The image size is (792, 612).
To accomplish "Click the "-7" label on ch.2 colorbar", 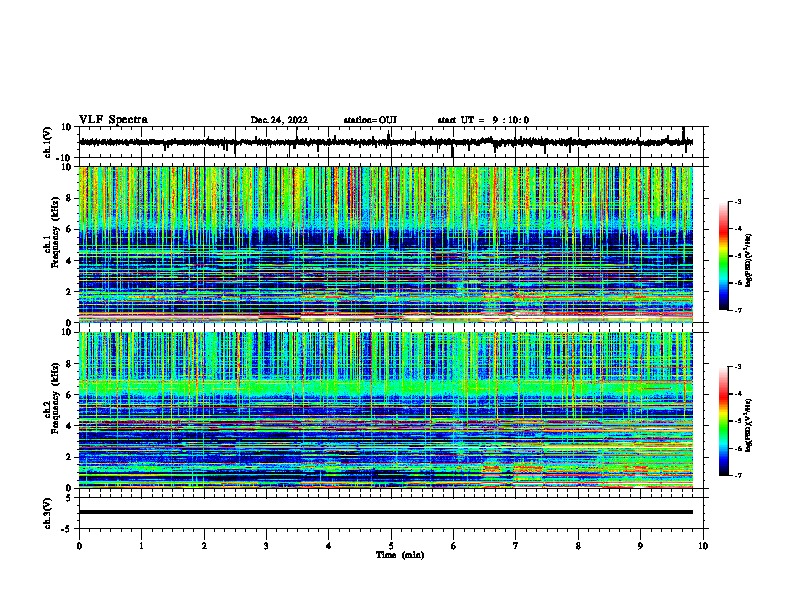I will [737, 475].
